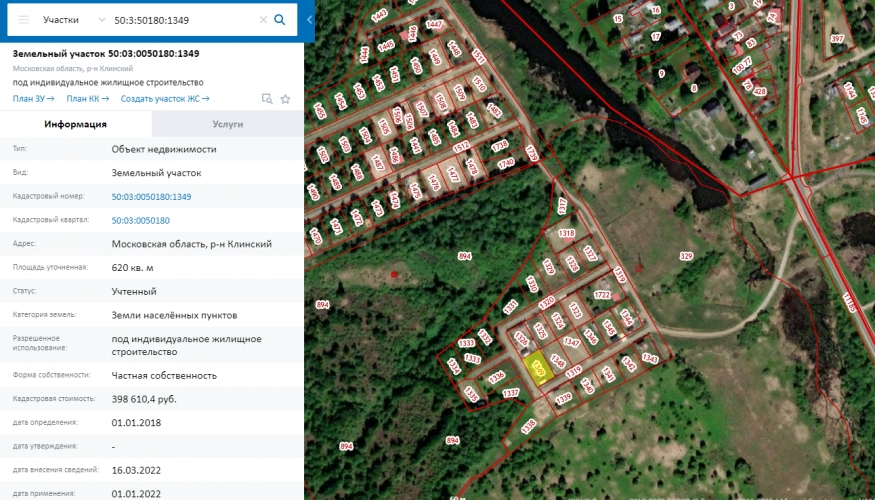Zoom to parcel on map icon

tap(267, 99)
